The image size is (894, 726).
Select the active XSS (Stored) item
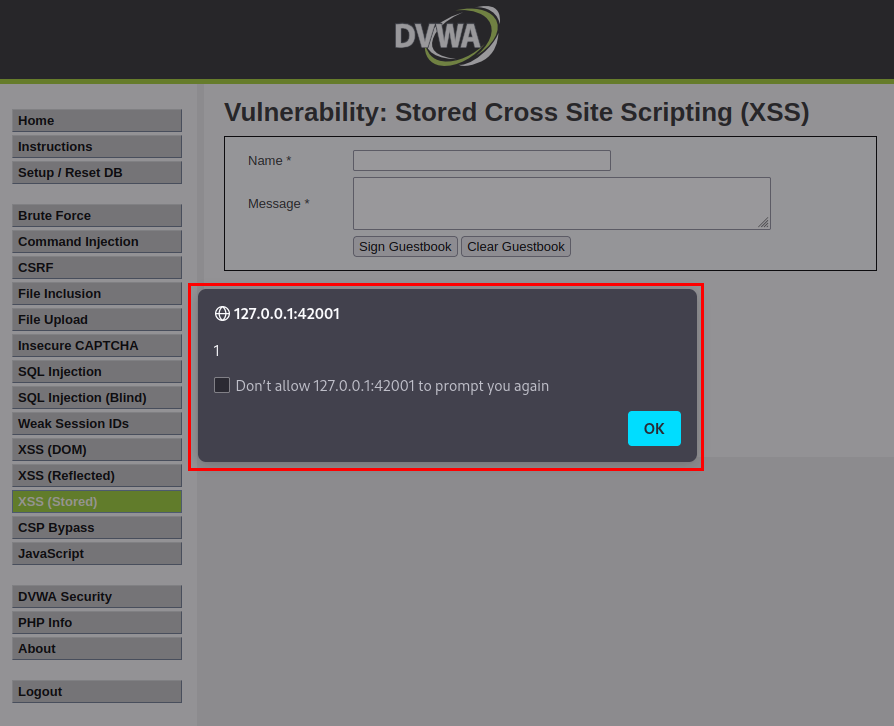coord(97,502)
